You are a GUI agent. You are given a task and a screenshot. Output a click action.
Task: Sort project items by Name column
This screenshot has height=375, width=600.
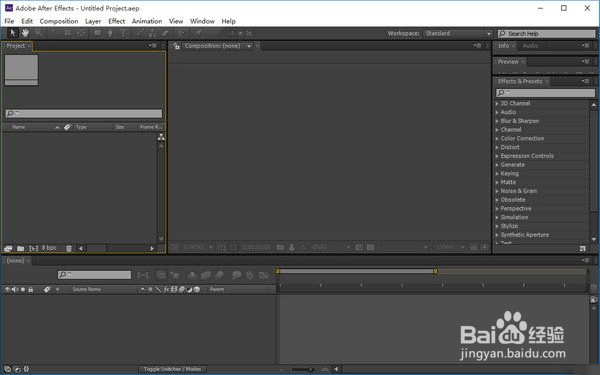[x=19, y=127]
